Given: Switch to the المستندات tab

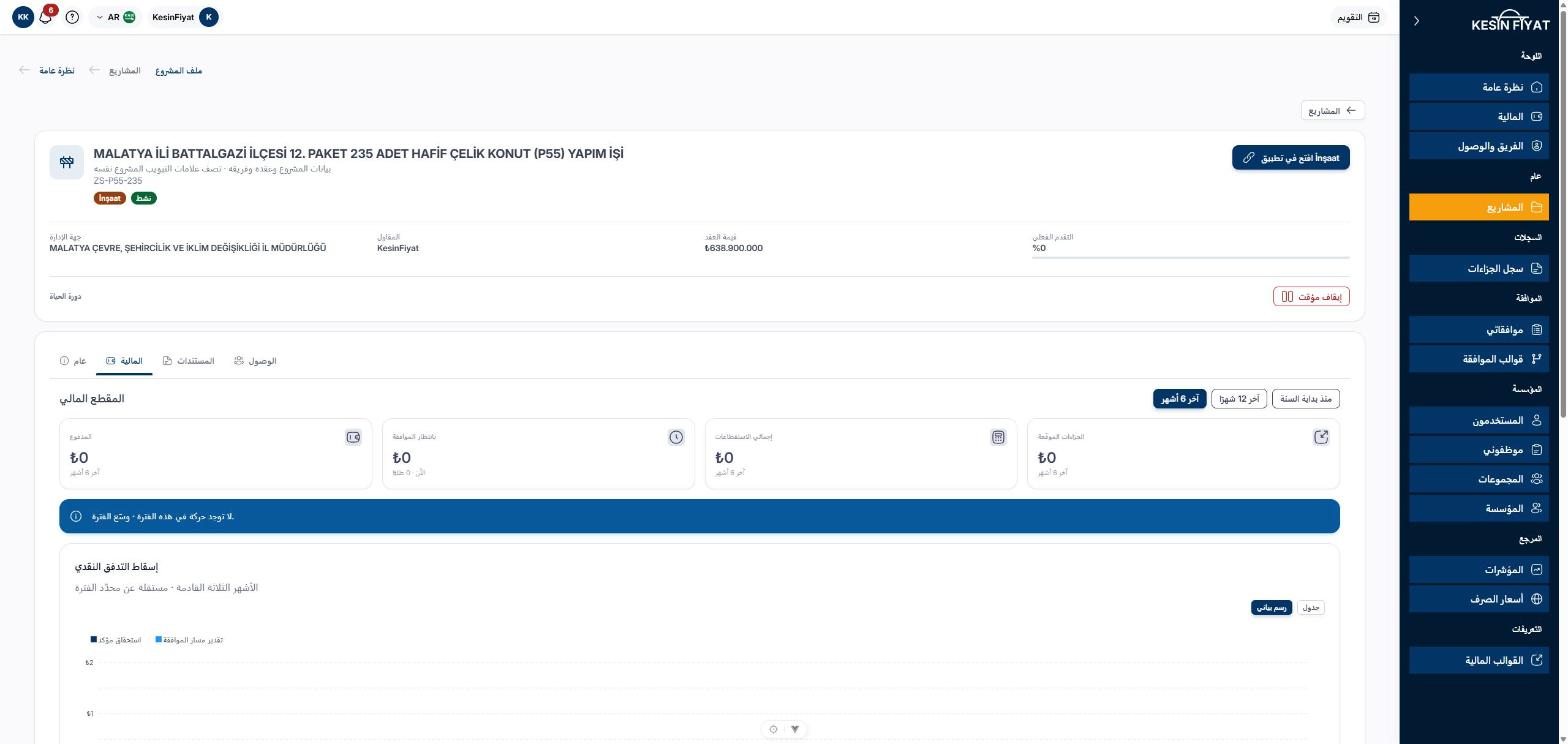Looking at the screenshot, I should [189, 360].
